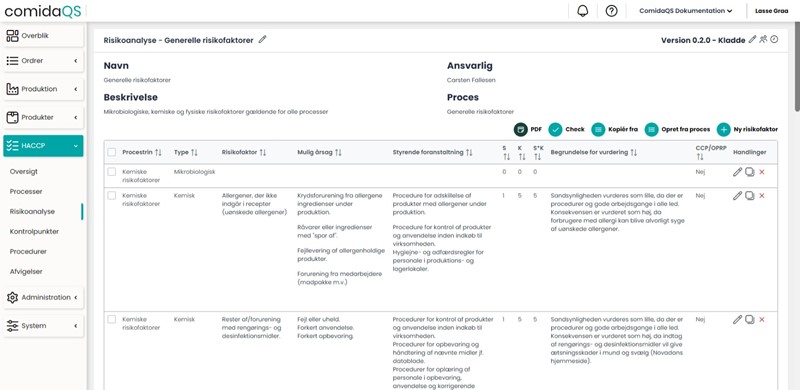Open the notifications bell icon
The height and width of the screenshot is (390, 800).
[582, 11]
